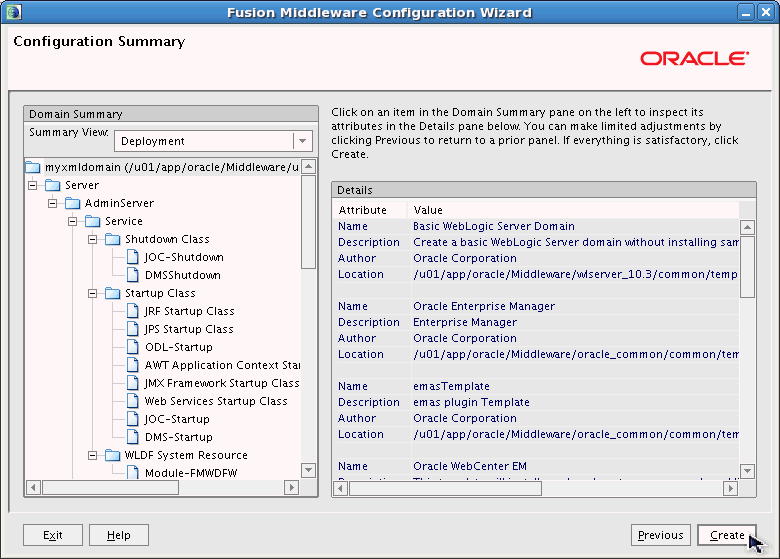Viewport: 780px width, 559px height.
Task: Collapse the WLDF System Resource node
Action: pyautogui.click(x=93, y=456)
